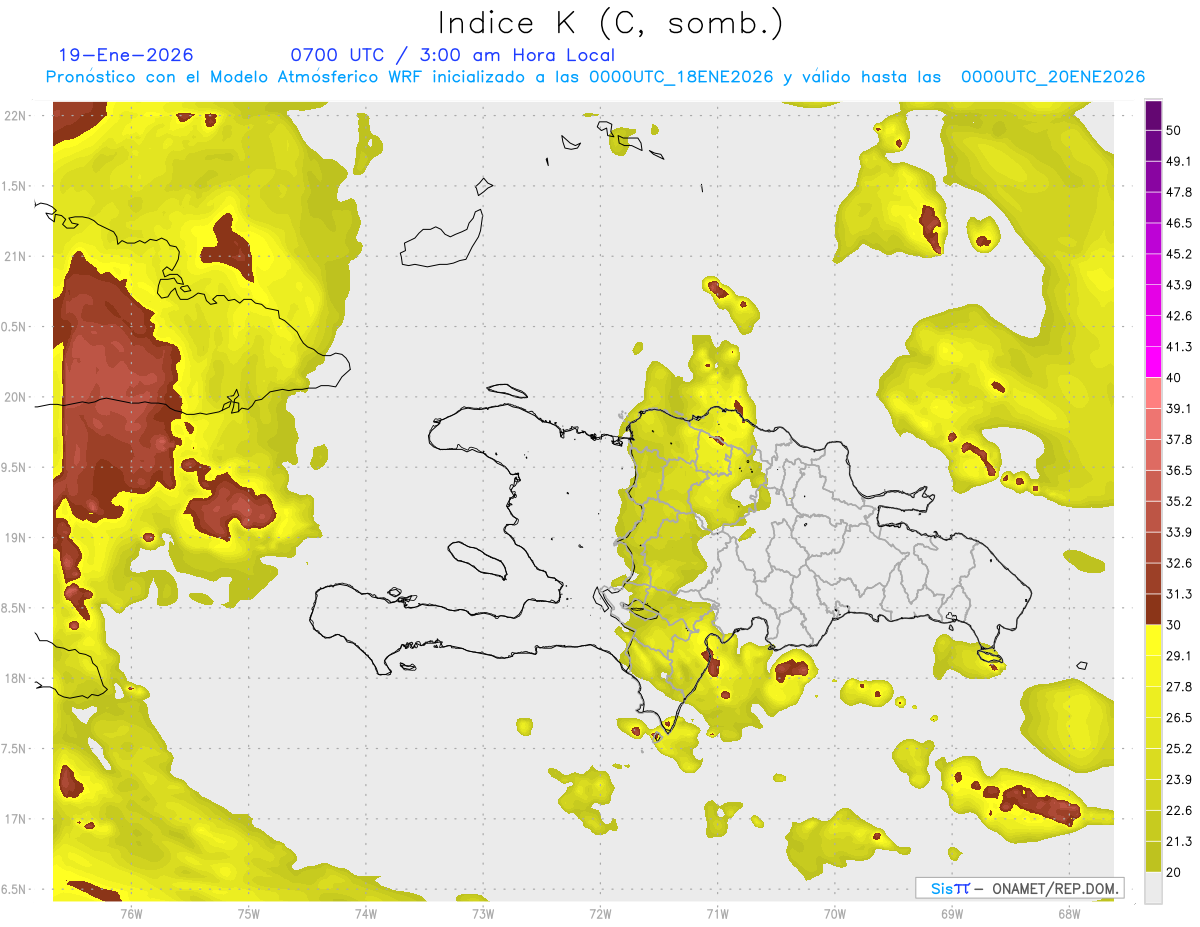Click the '18N' latitude label
This screenshot has width=1200, height=927.
[x=16, y=678]
